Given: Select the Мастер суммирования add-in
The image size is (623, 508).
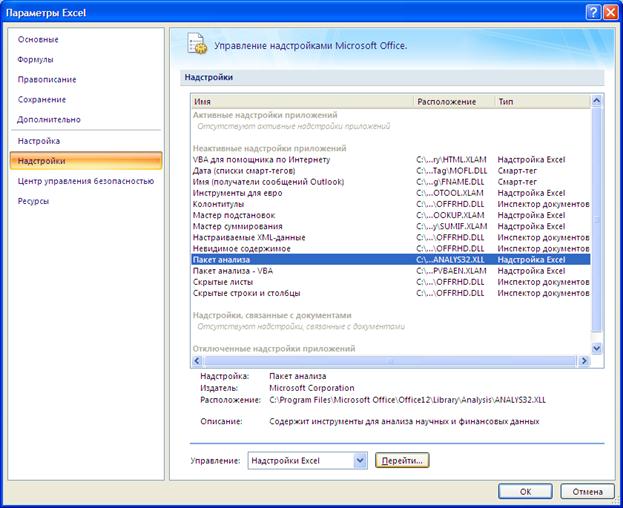Looking at the screenshot, I should click(x=391, y=226).
